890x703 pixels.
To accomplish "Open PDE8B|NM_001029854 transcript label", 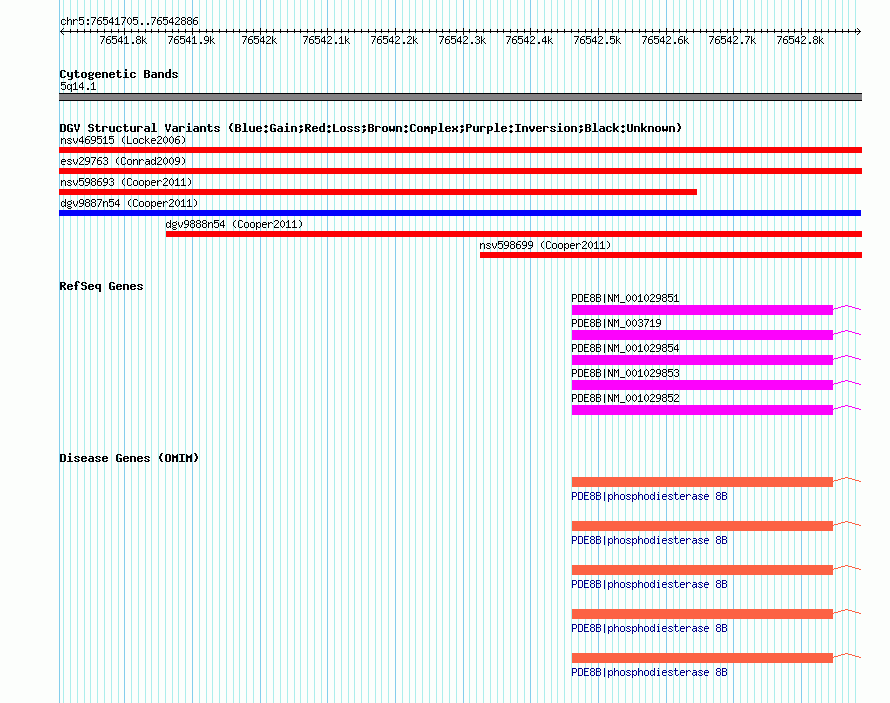I will pyautogui.click(x=625, y=348).
